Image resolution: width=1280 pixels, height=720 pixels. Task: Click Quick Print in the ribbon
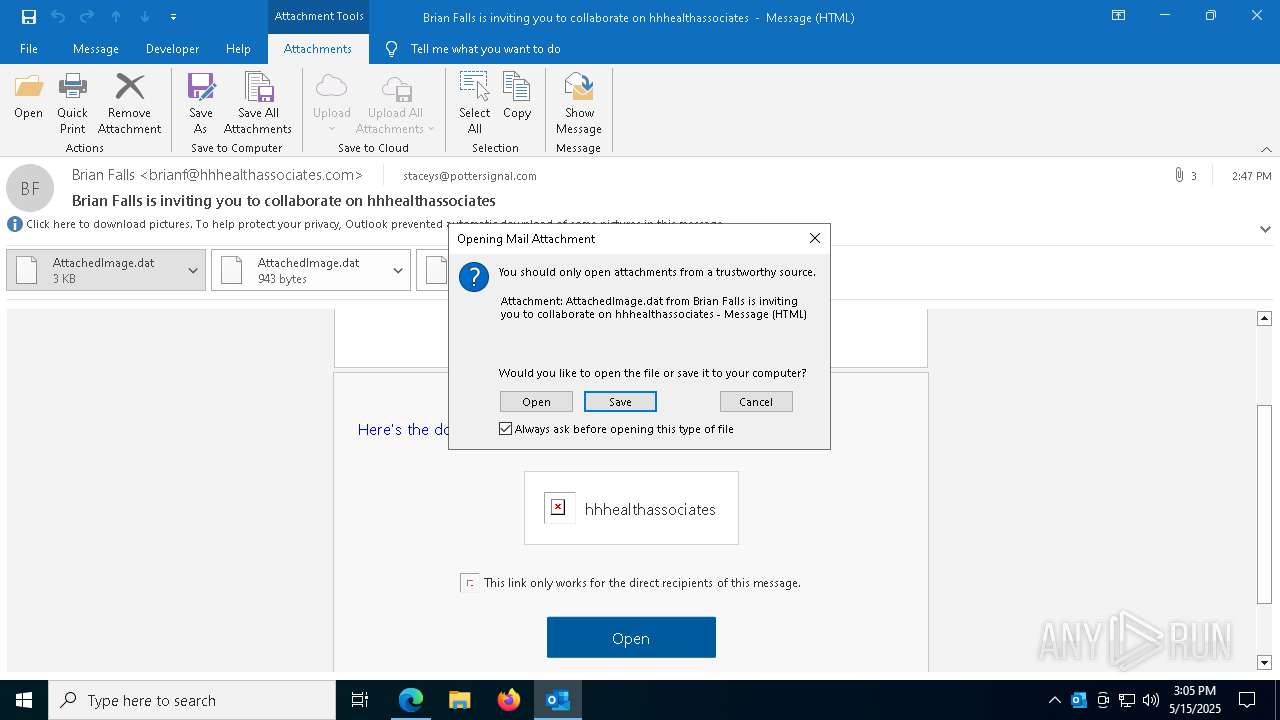(x=72, y=103)
